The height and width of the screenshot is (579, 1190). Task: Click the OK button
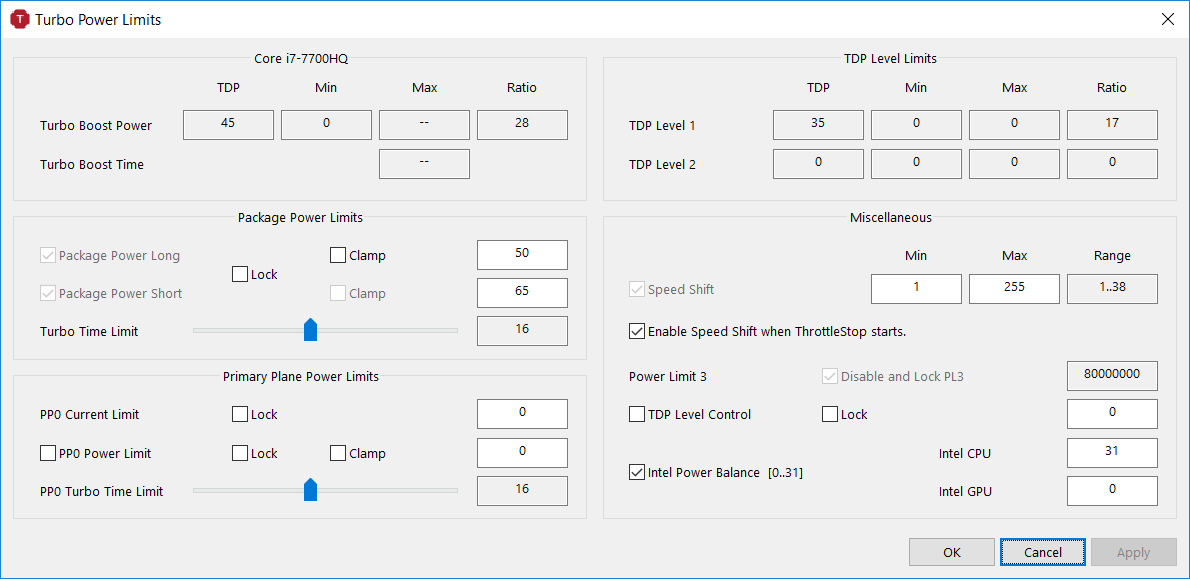[952, 552]
